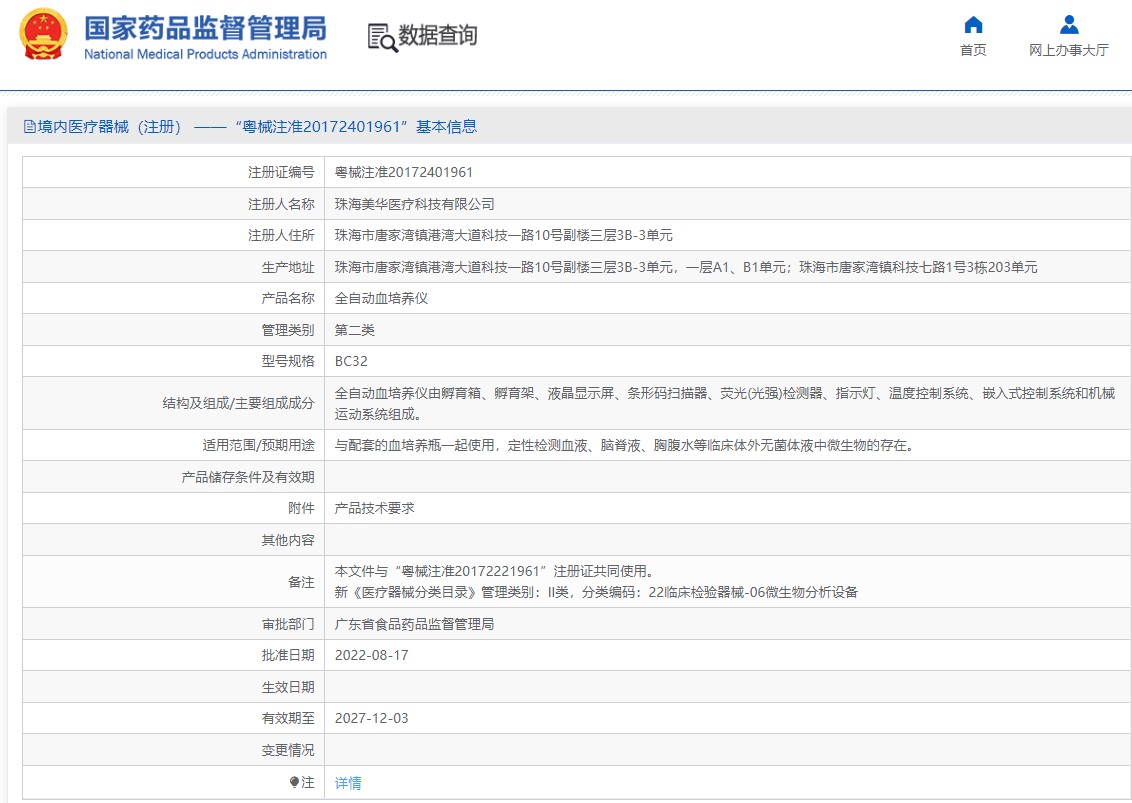The width and height of the screenshot is (1132, 803).
Task: Select the 适用范围/预期用途 value text
Action: (626, 446)
